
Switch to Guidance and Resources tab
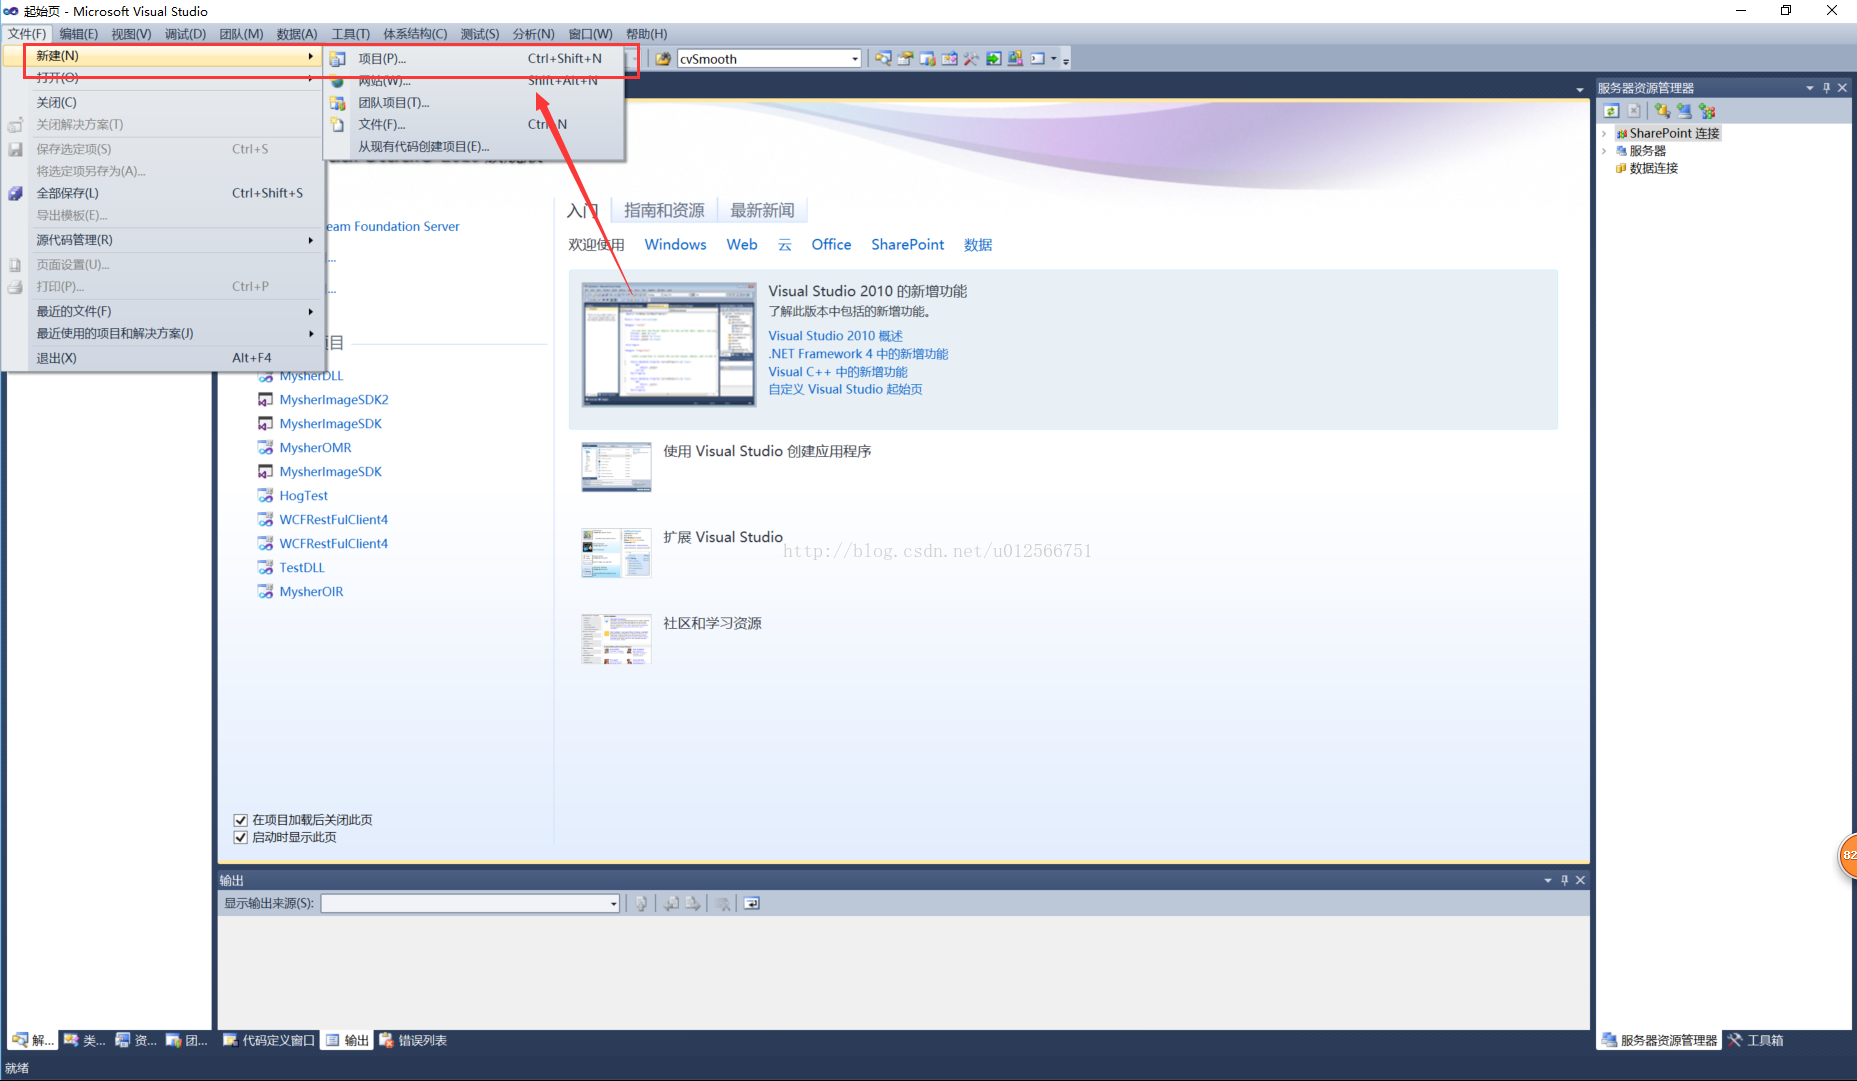pyautogui.click(x=664, y=210)
